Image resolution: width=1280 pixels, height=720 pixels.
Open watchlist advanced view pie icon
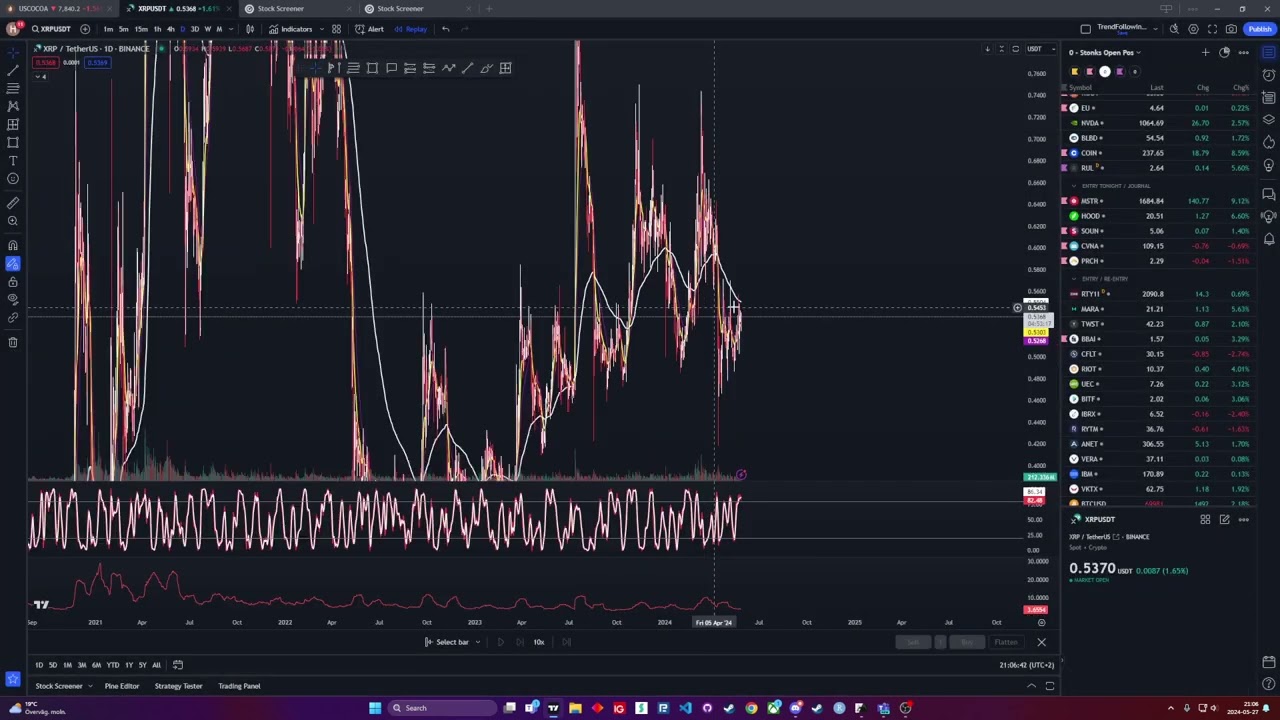pos(1224,52)
